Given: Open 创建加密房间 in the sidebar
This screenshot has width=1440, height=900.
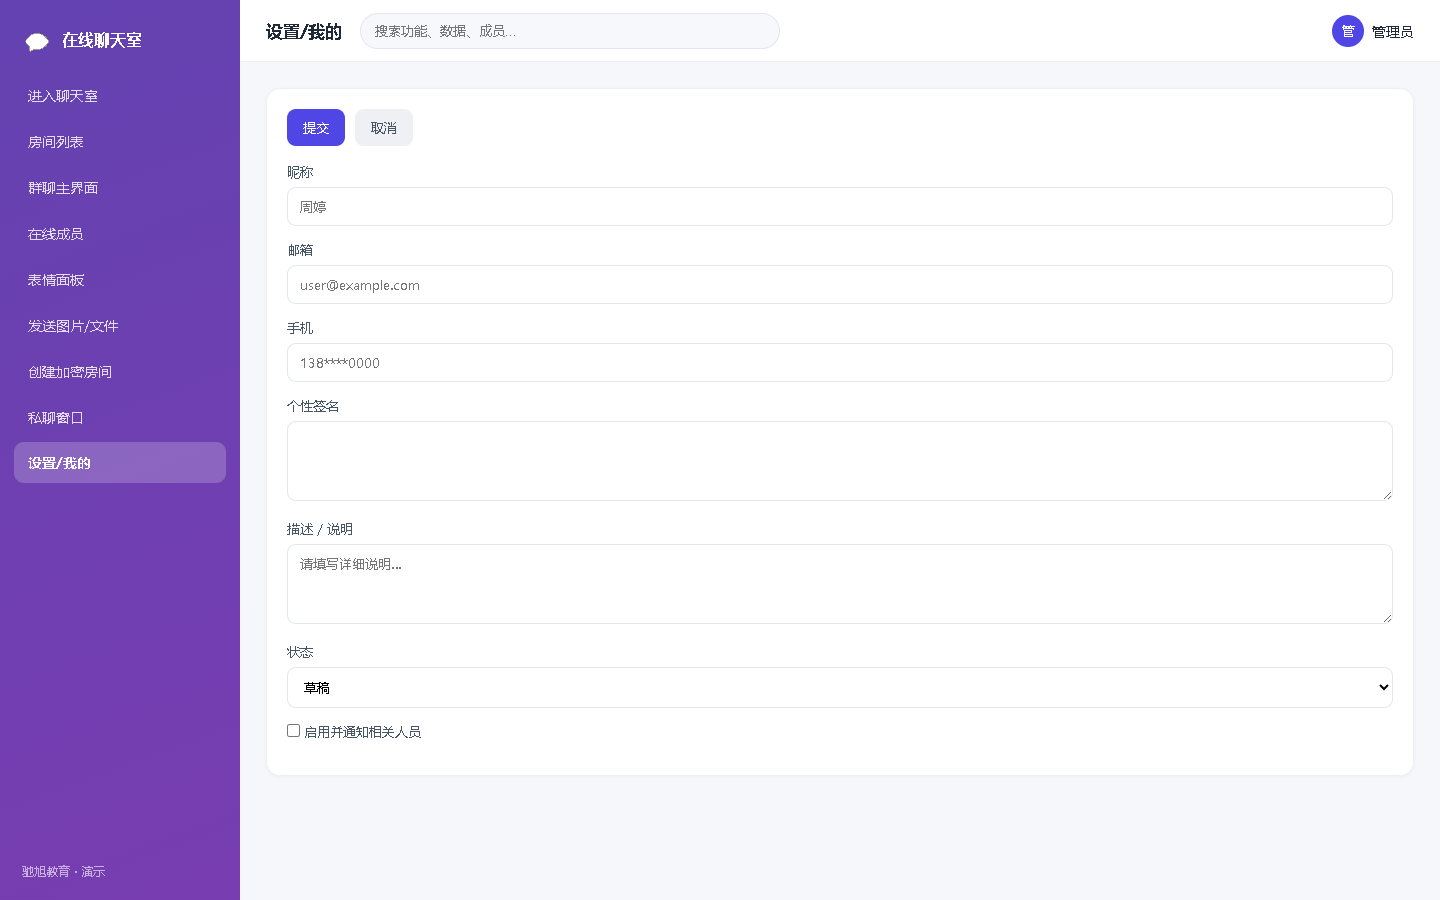Looking at the screenshot, I should 120,372.
